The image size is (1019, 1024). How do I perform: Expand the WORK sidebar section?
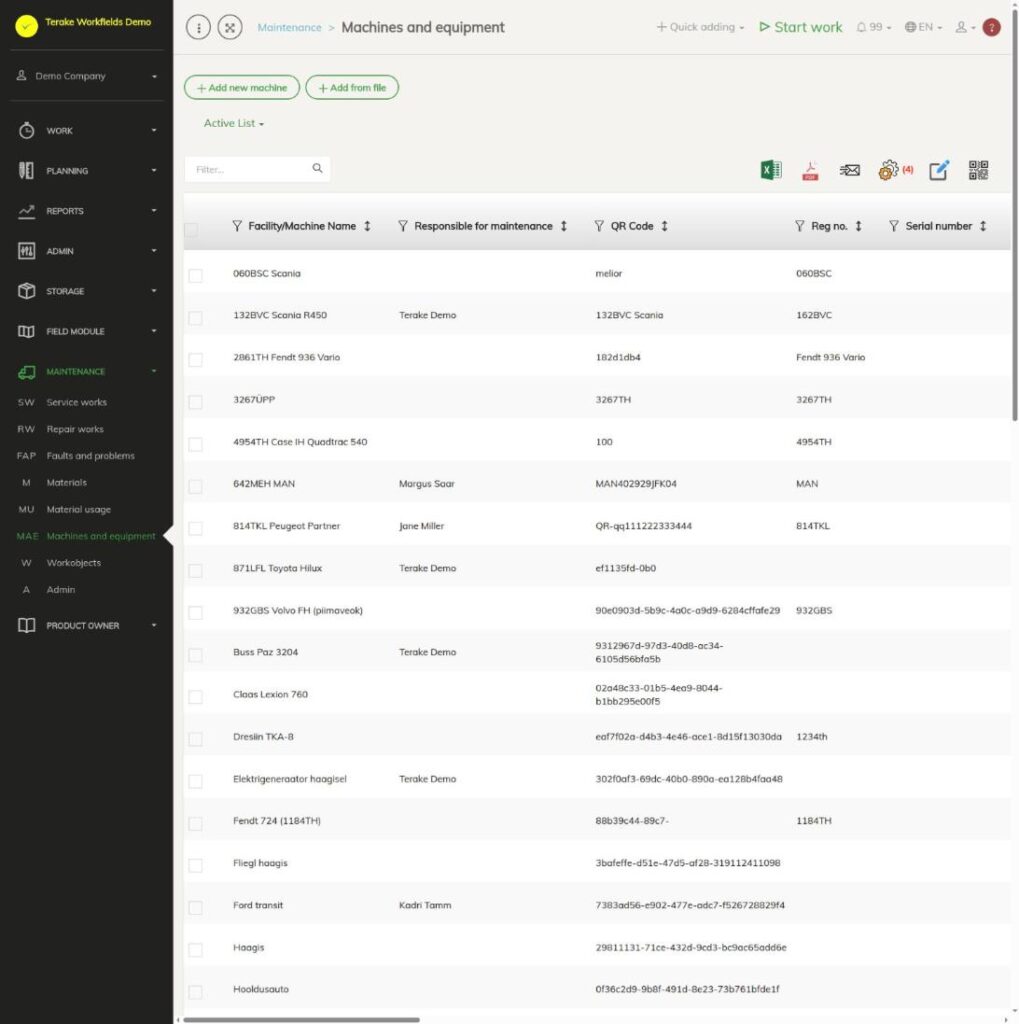click(86, 131)
